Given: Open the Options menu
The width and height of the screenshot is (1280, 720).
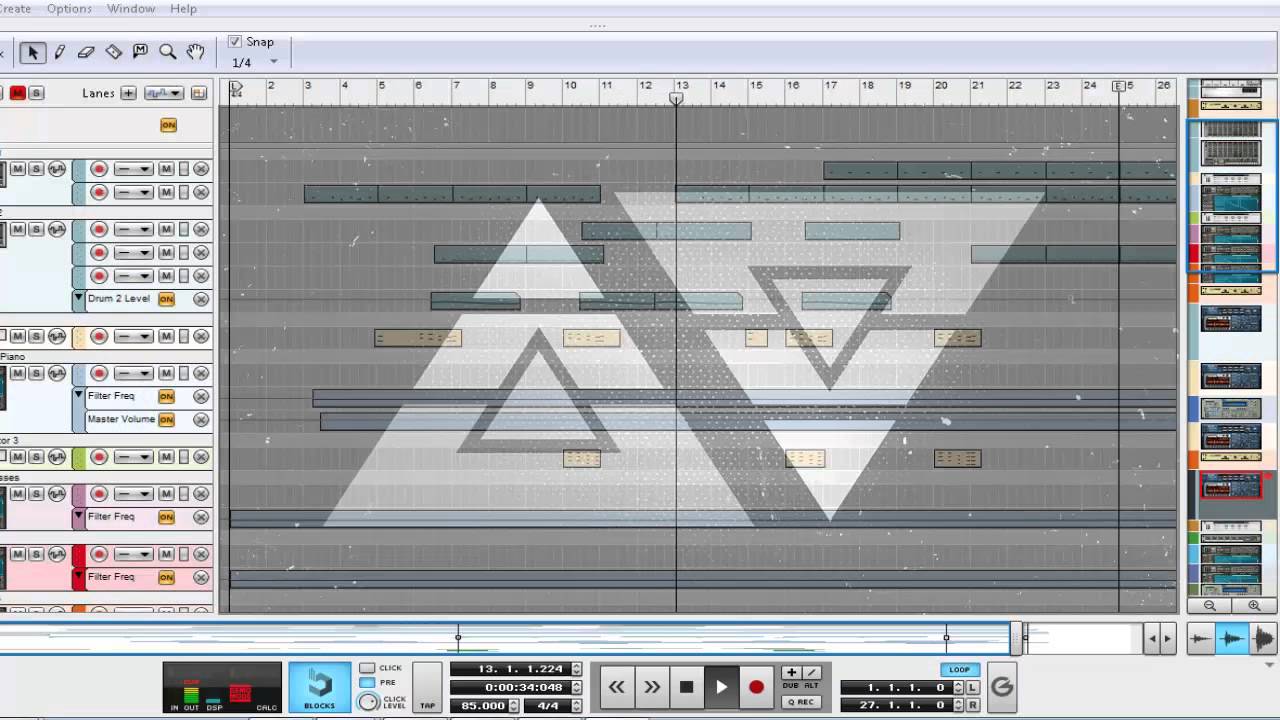Looking at the screenshot, I should tap(69, 9).
